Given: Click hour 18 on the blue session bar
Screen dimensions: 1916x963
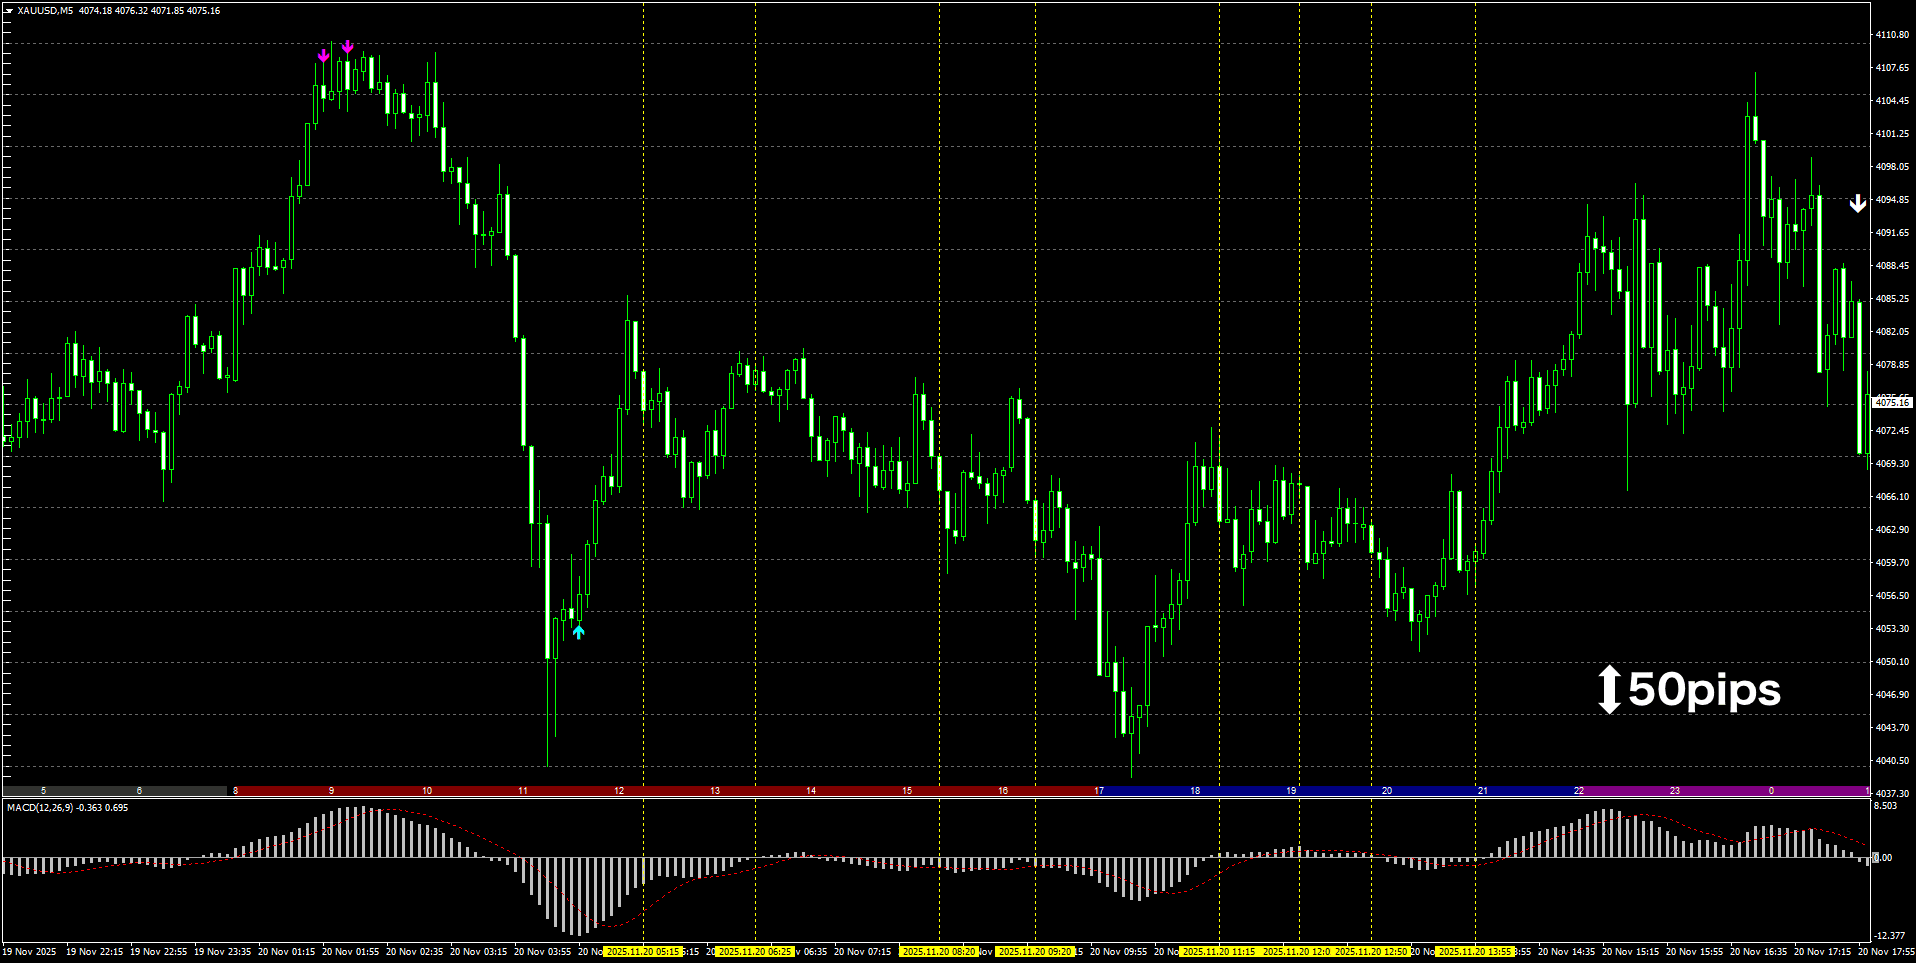Looking at the screenshot, I should click(1195, 790).
